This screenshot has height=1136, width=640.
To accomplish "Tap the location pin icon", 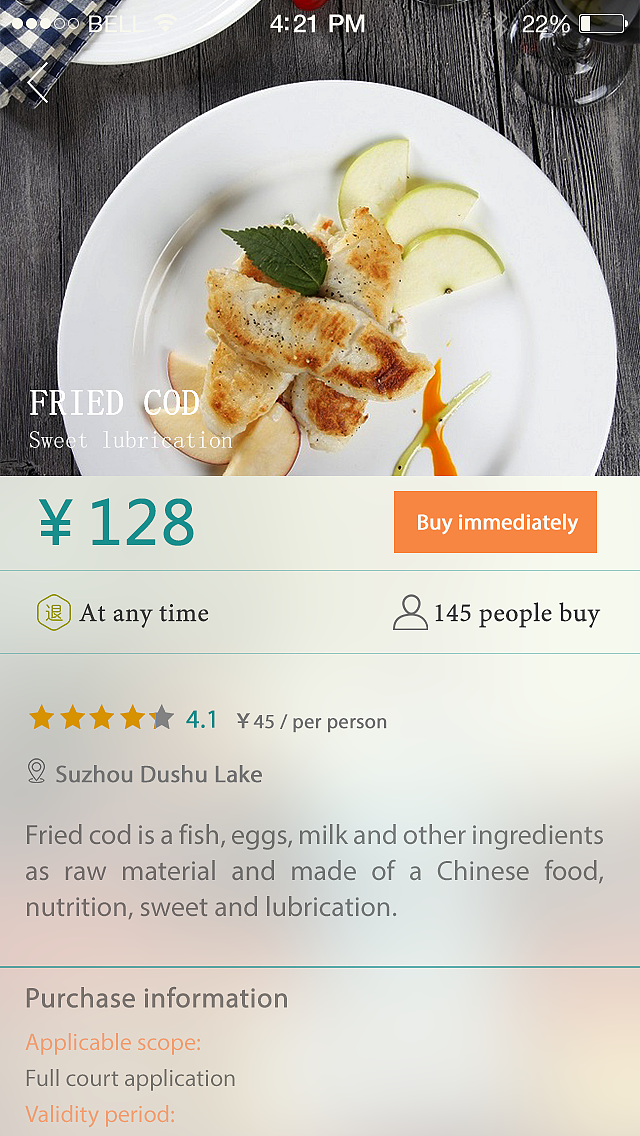I will pyautogui.click(x=37, y=771).
